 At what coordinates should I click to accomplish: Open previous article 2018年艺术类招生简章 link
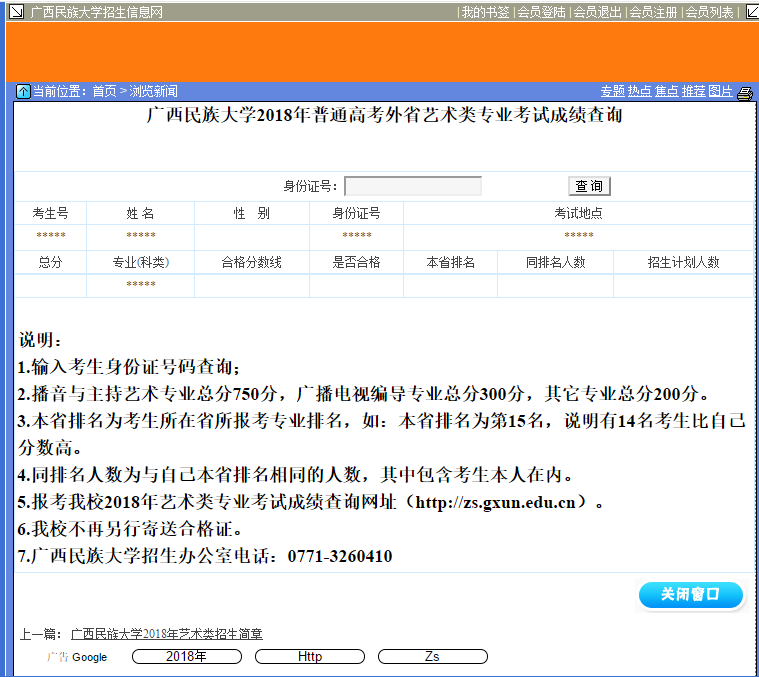166,634
